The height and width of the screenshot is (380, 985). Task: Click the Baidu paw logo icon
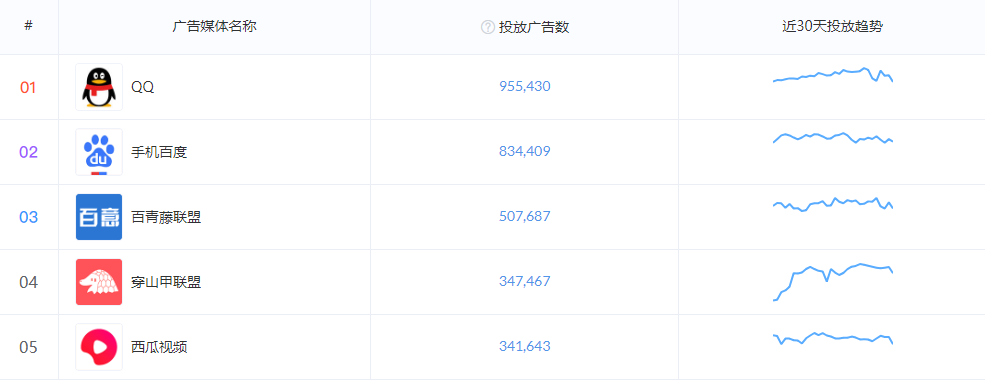coord(99,152)
